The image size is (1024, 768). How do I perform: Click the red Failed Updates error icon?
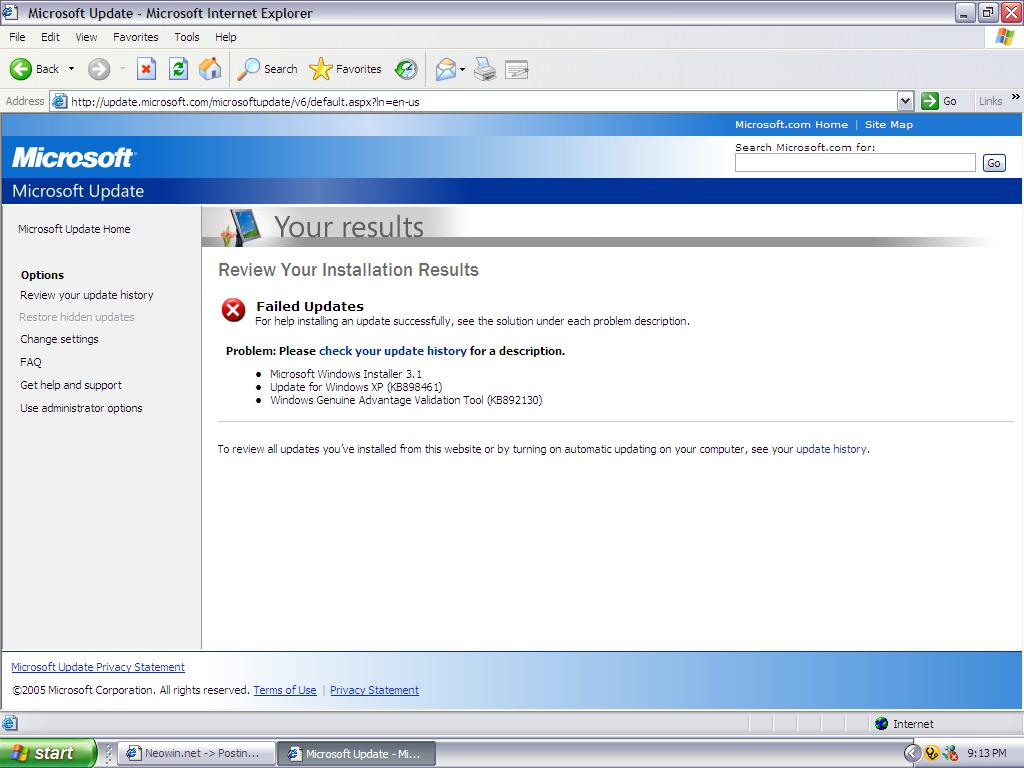[x=233, y=310]
